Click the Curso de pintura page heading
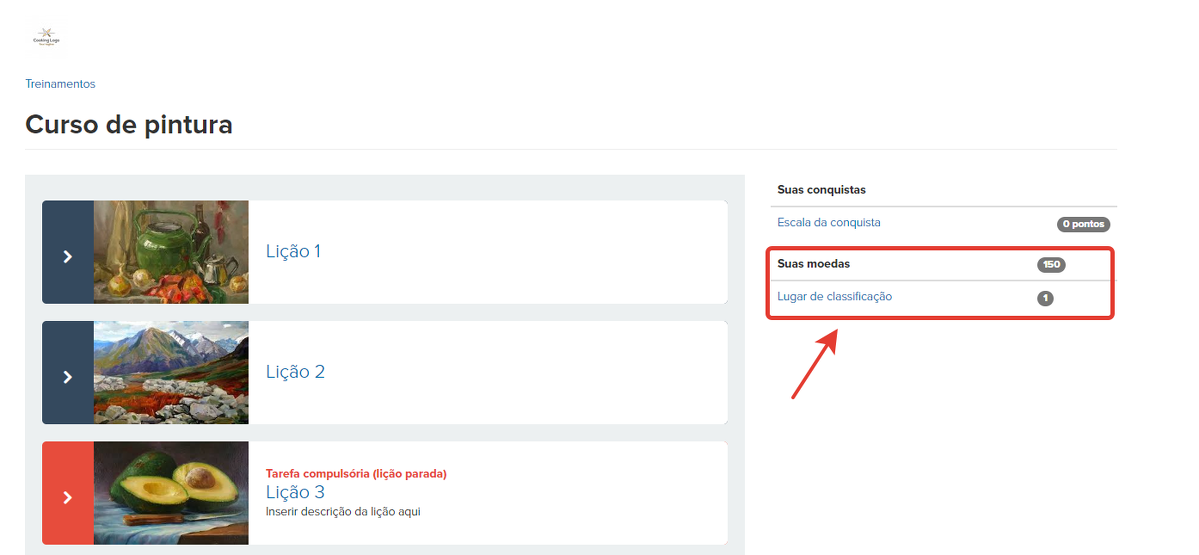This screenshot has width=1199, height=555. click(x=129, y=124)
